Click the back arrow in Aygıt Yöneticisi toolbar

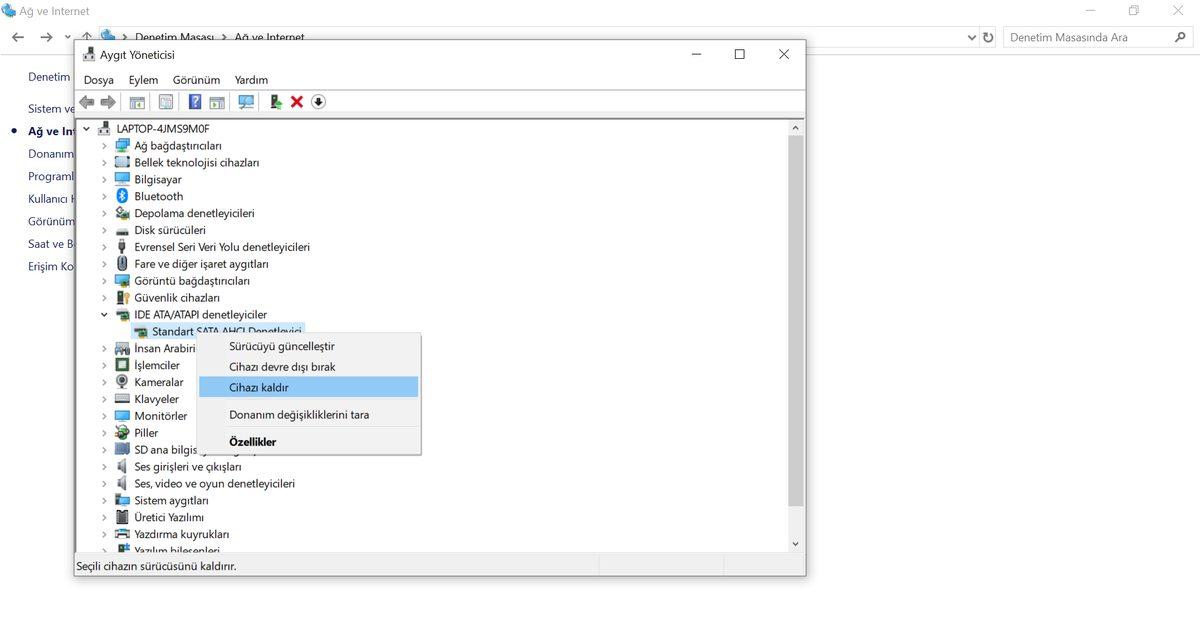click(x=86, y=101)
